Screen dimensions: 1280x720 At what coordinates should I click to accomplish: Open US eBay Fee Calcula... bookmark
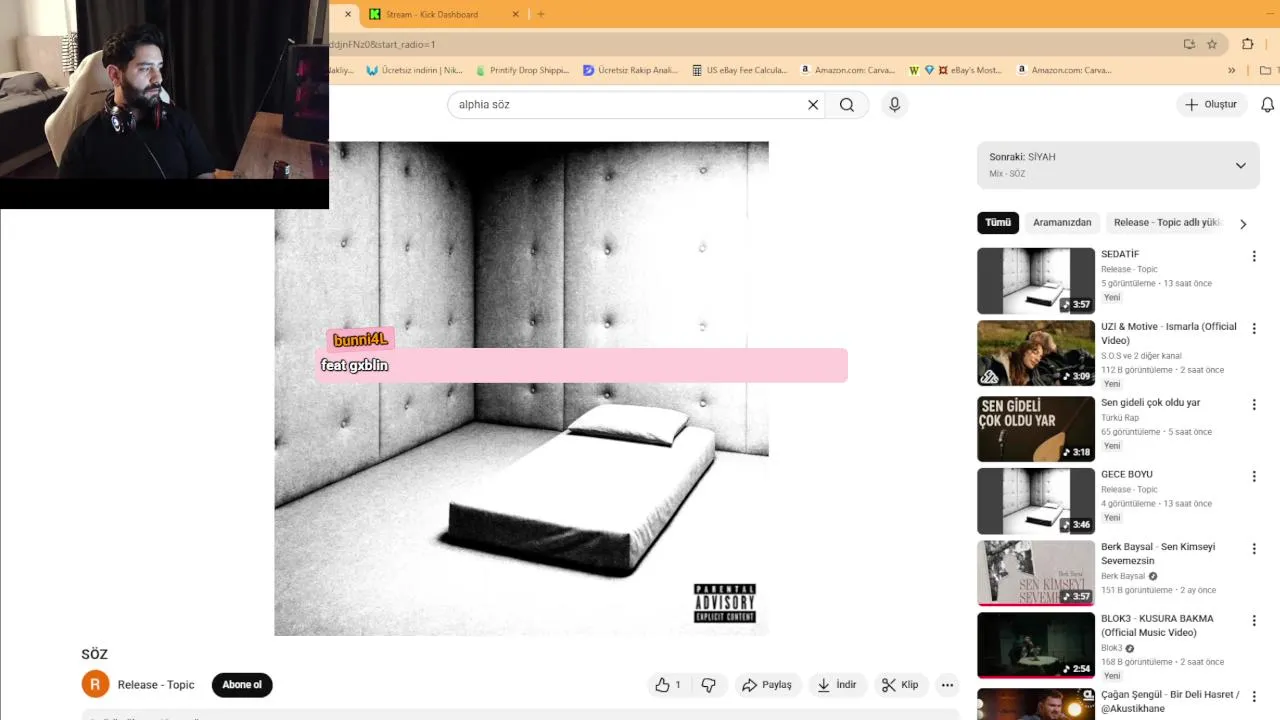tap(739, 71)
